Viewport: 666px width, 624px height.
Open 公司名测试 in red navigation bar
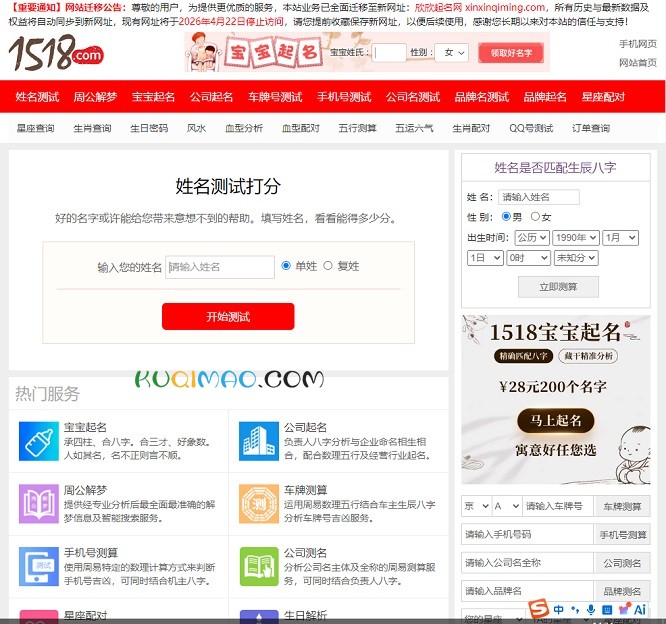413,97
